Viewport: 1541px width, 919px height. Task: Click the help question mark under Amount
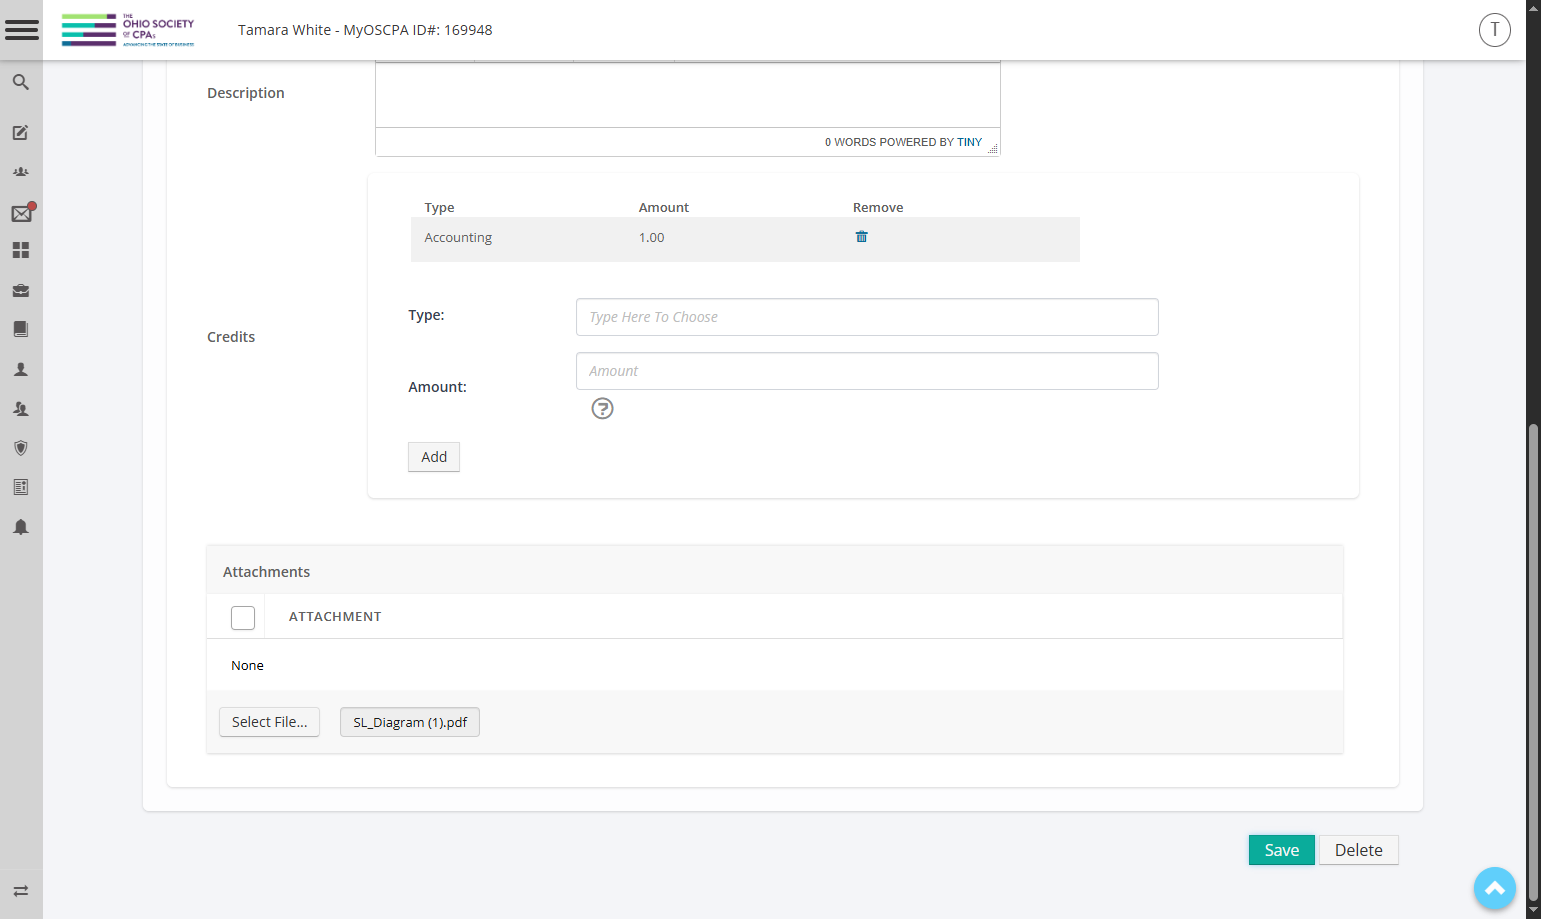602,408
